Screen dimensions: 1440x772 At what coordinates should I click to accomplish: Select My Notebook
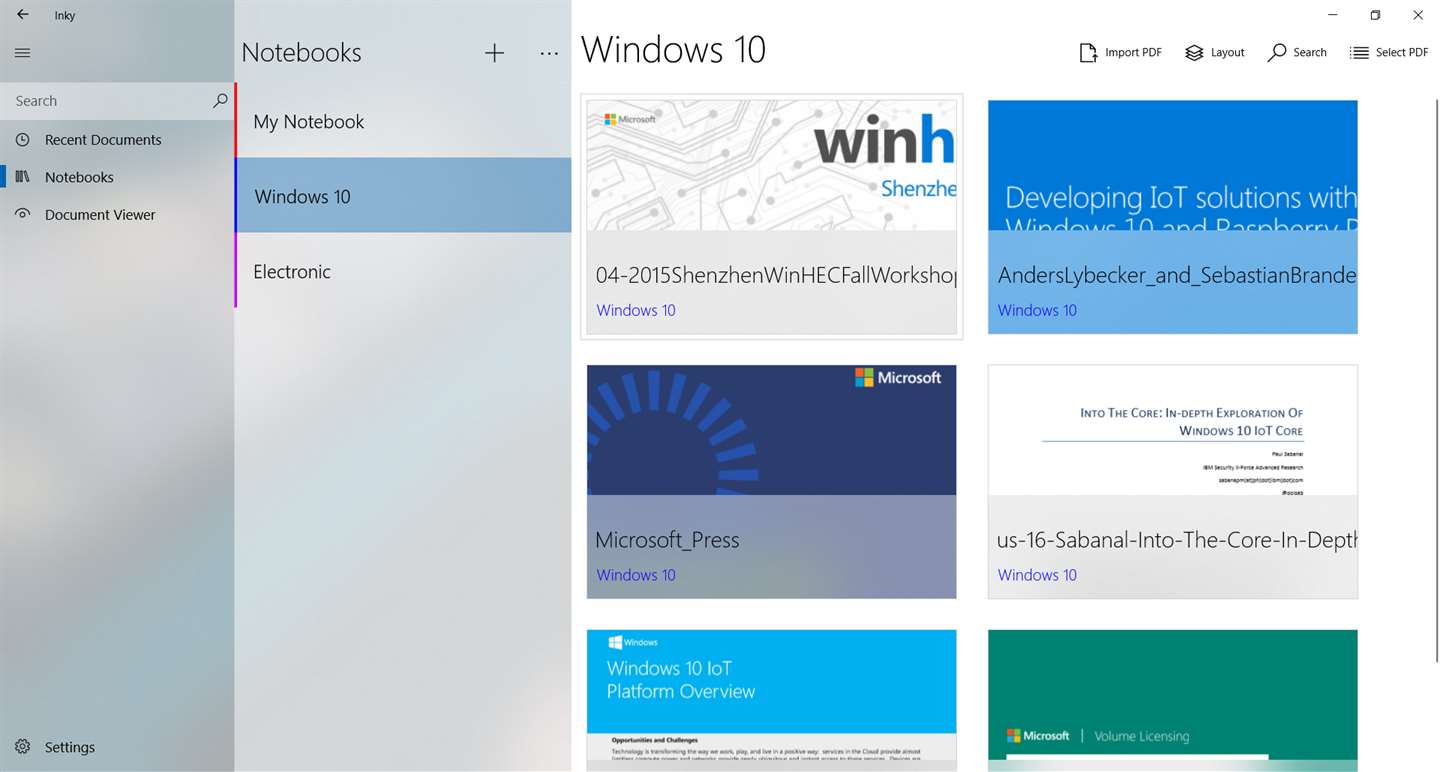(403, 121)
